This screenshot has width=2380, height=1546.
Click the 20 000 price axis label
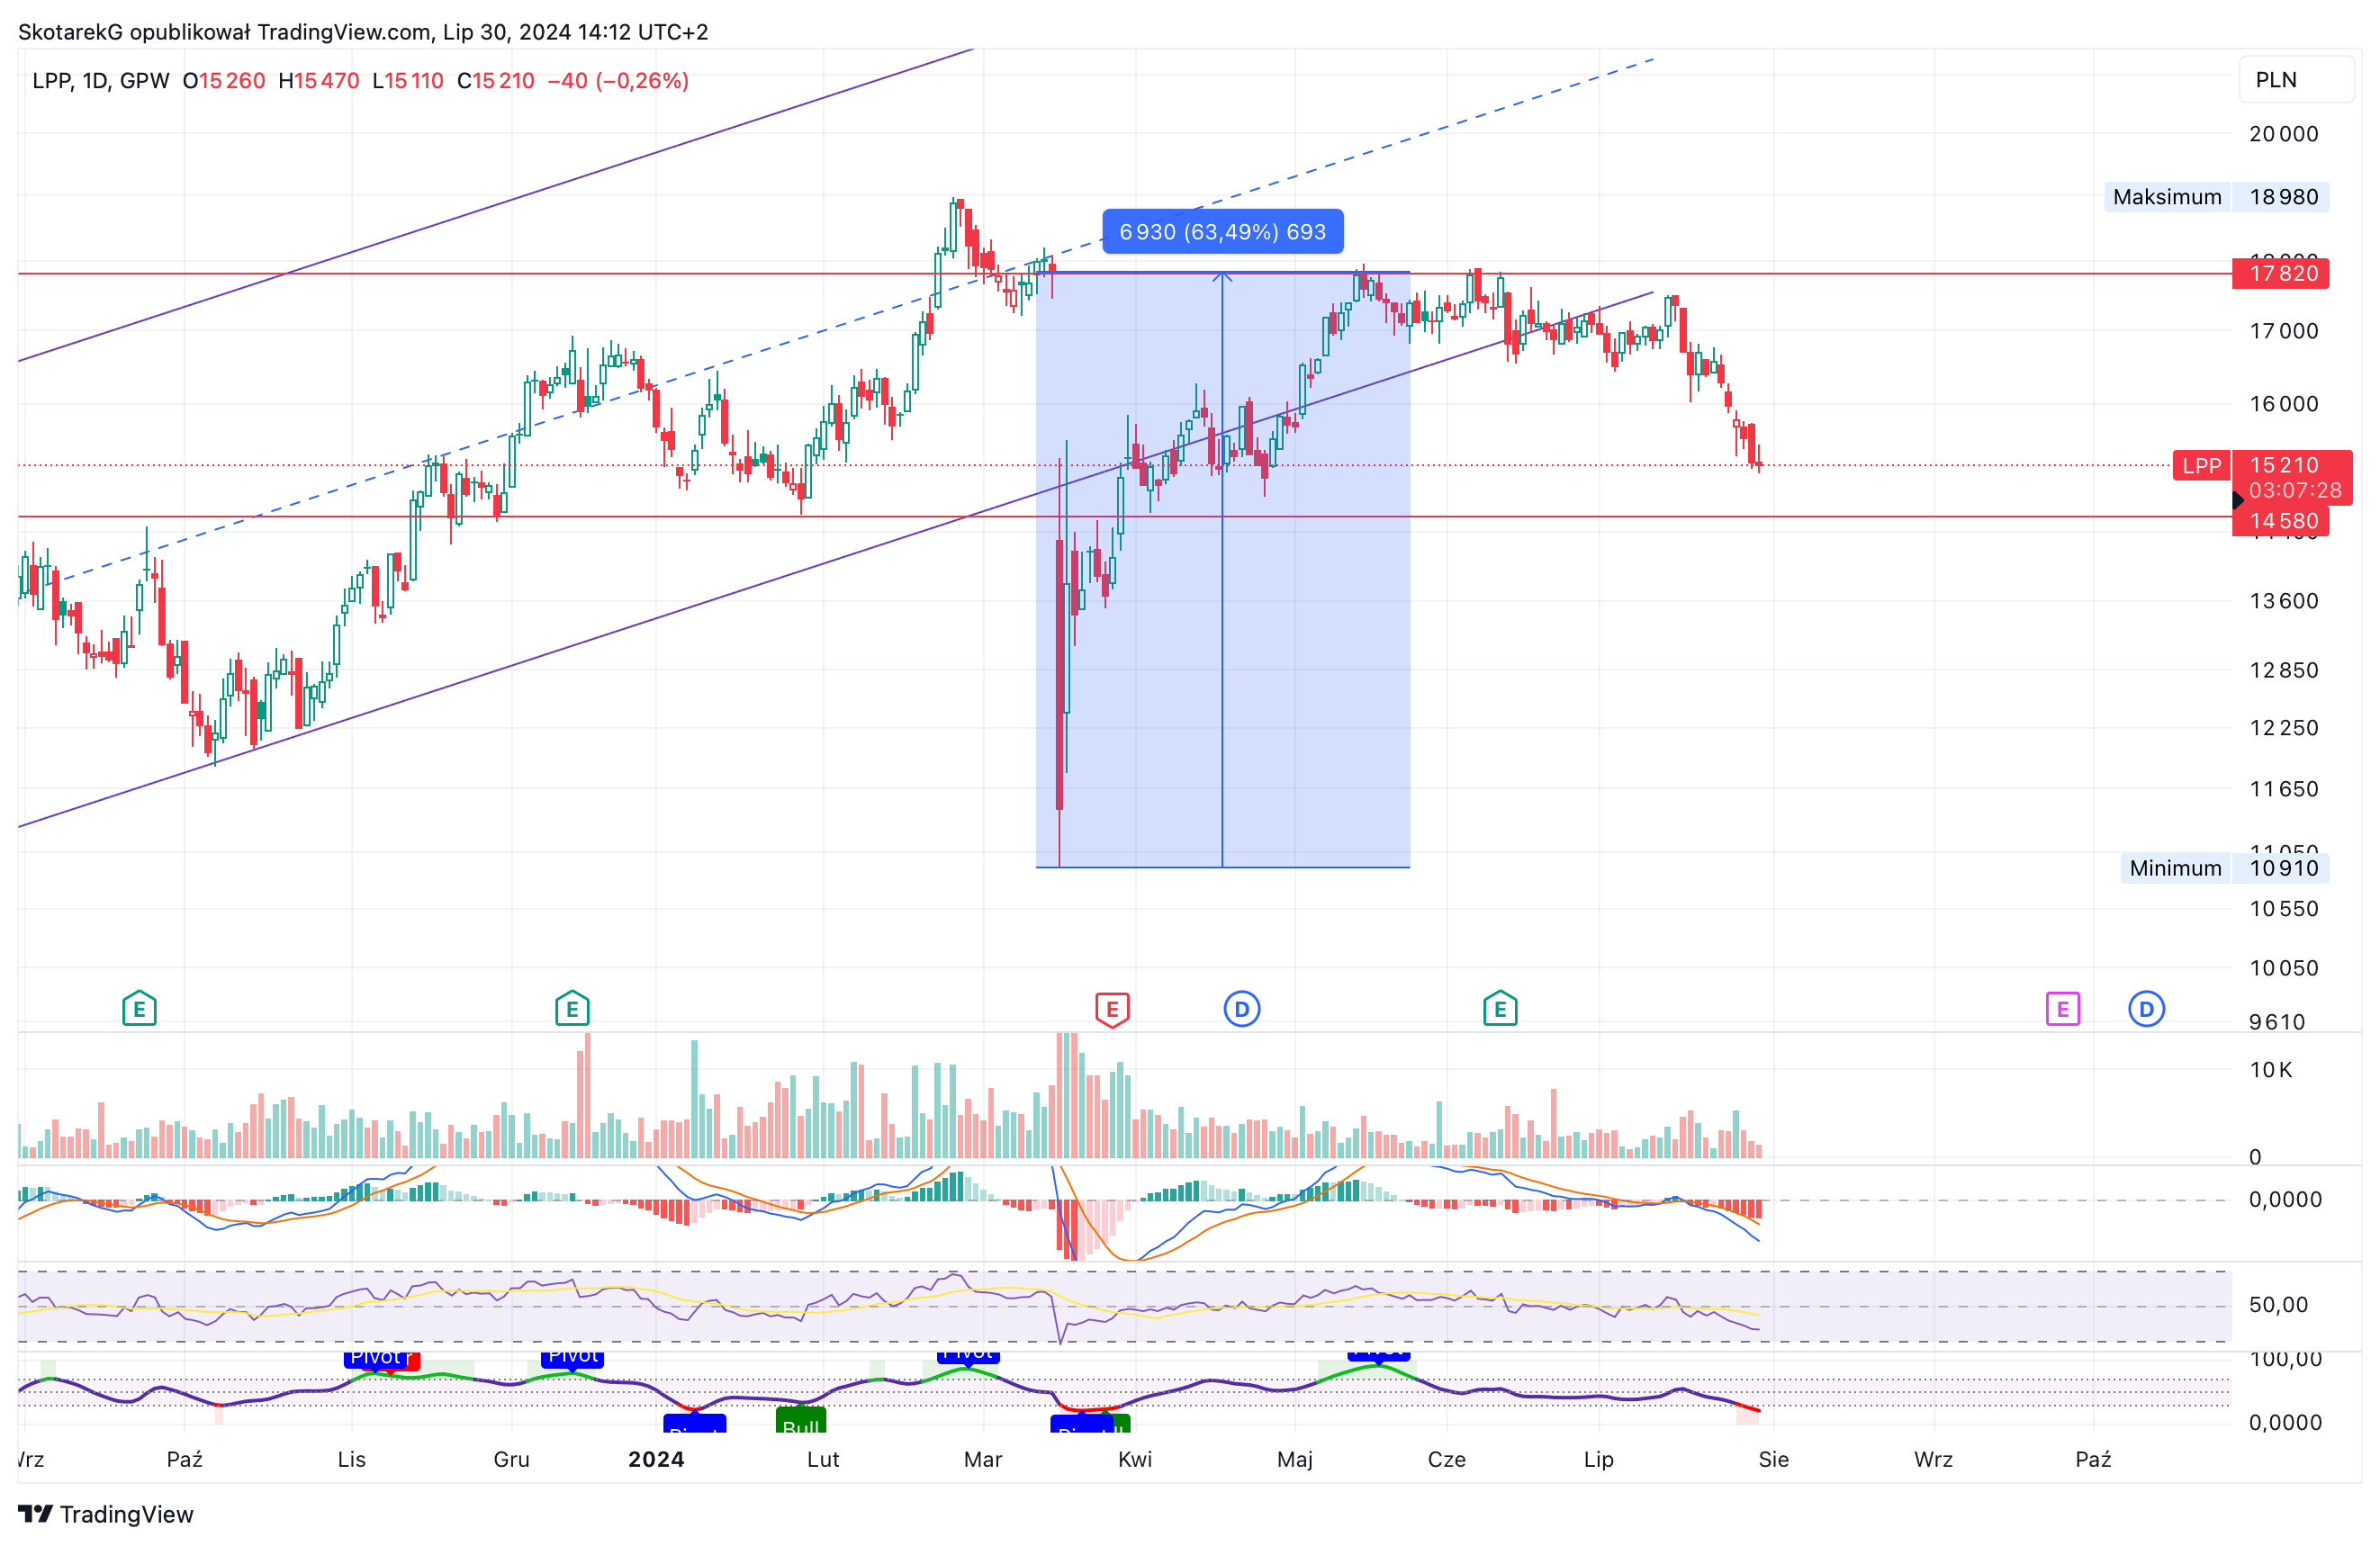[2284, 134]
